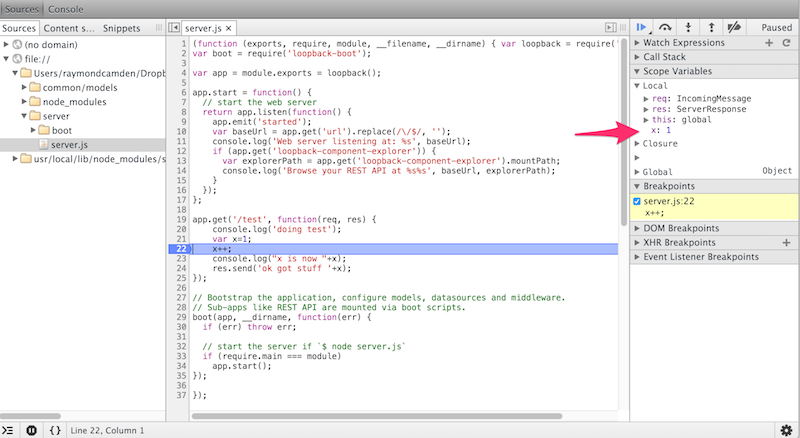Add a watch expression with plus icon

pyautogui.click(x=769, y=43)
